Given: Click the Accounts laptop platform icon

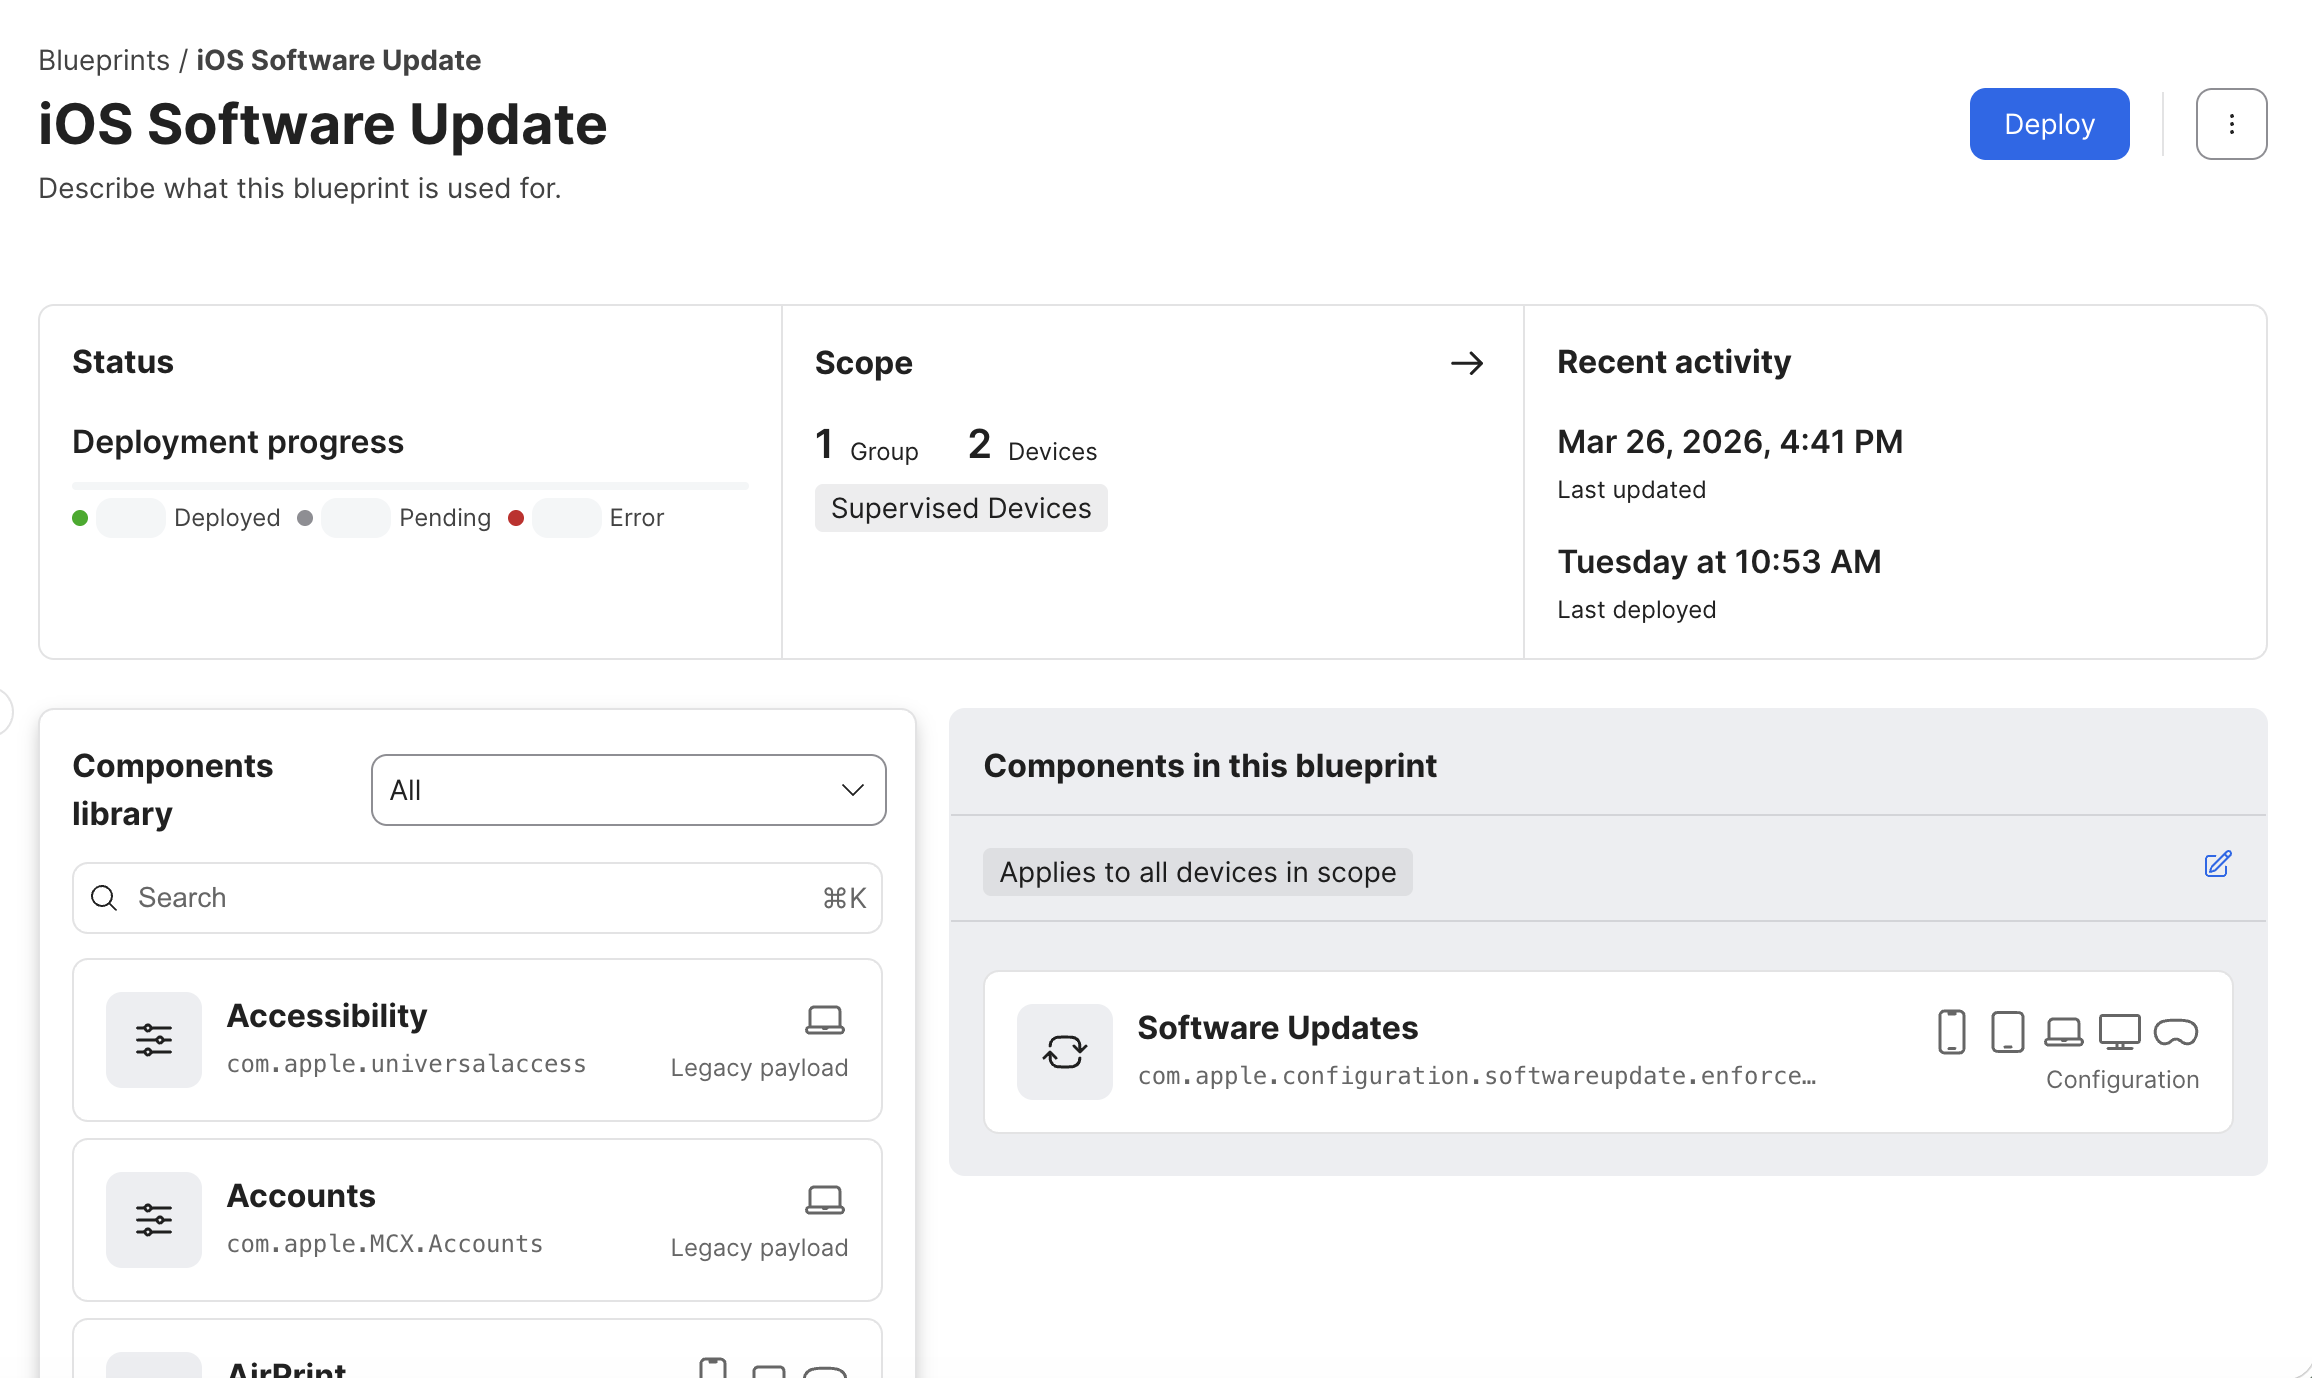Looking at the screenshot, I should coord(825,1200).
